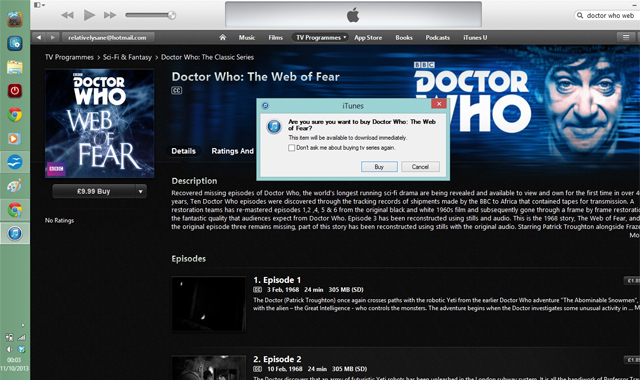Open the Podcasts section of the store
This screenshot has width=640, height=380.
(x=438, y=37)
